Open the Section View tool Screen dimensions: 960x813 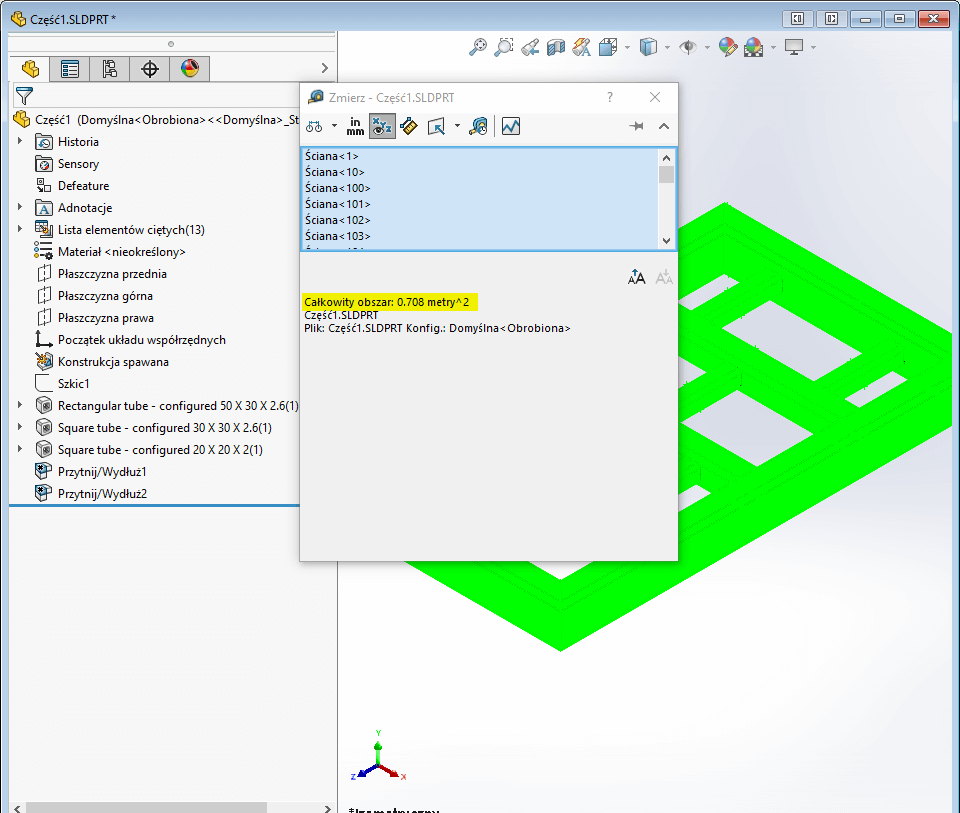pos(554,47)
